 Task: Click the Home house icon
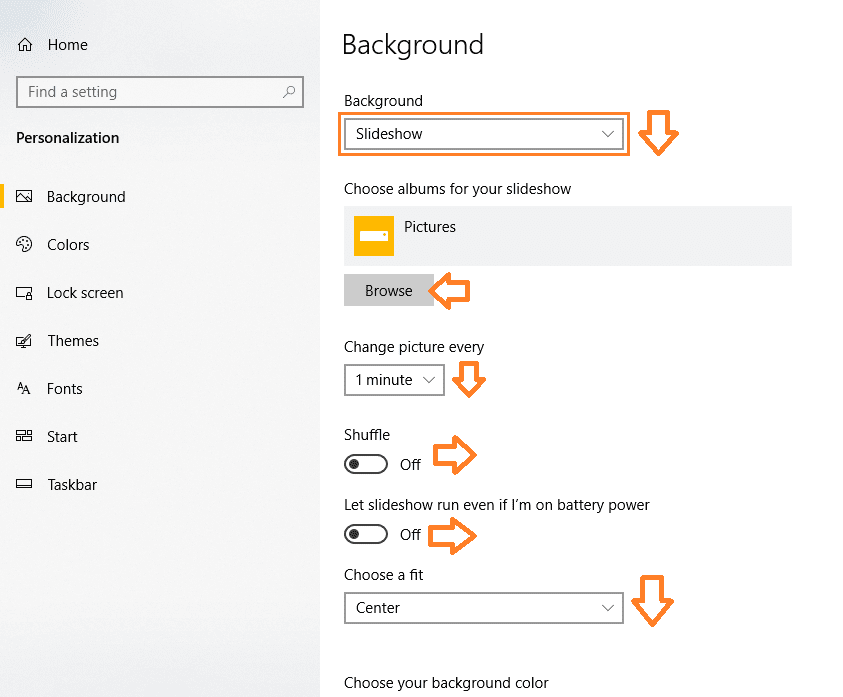[x=25, y=45]
